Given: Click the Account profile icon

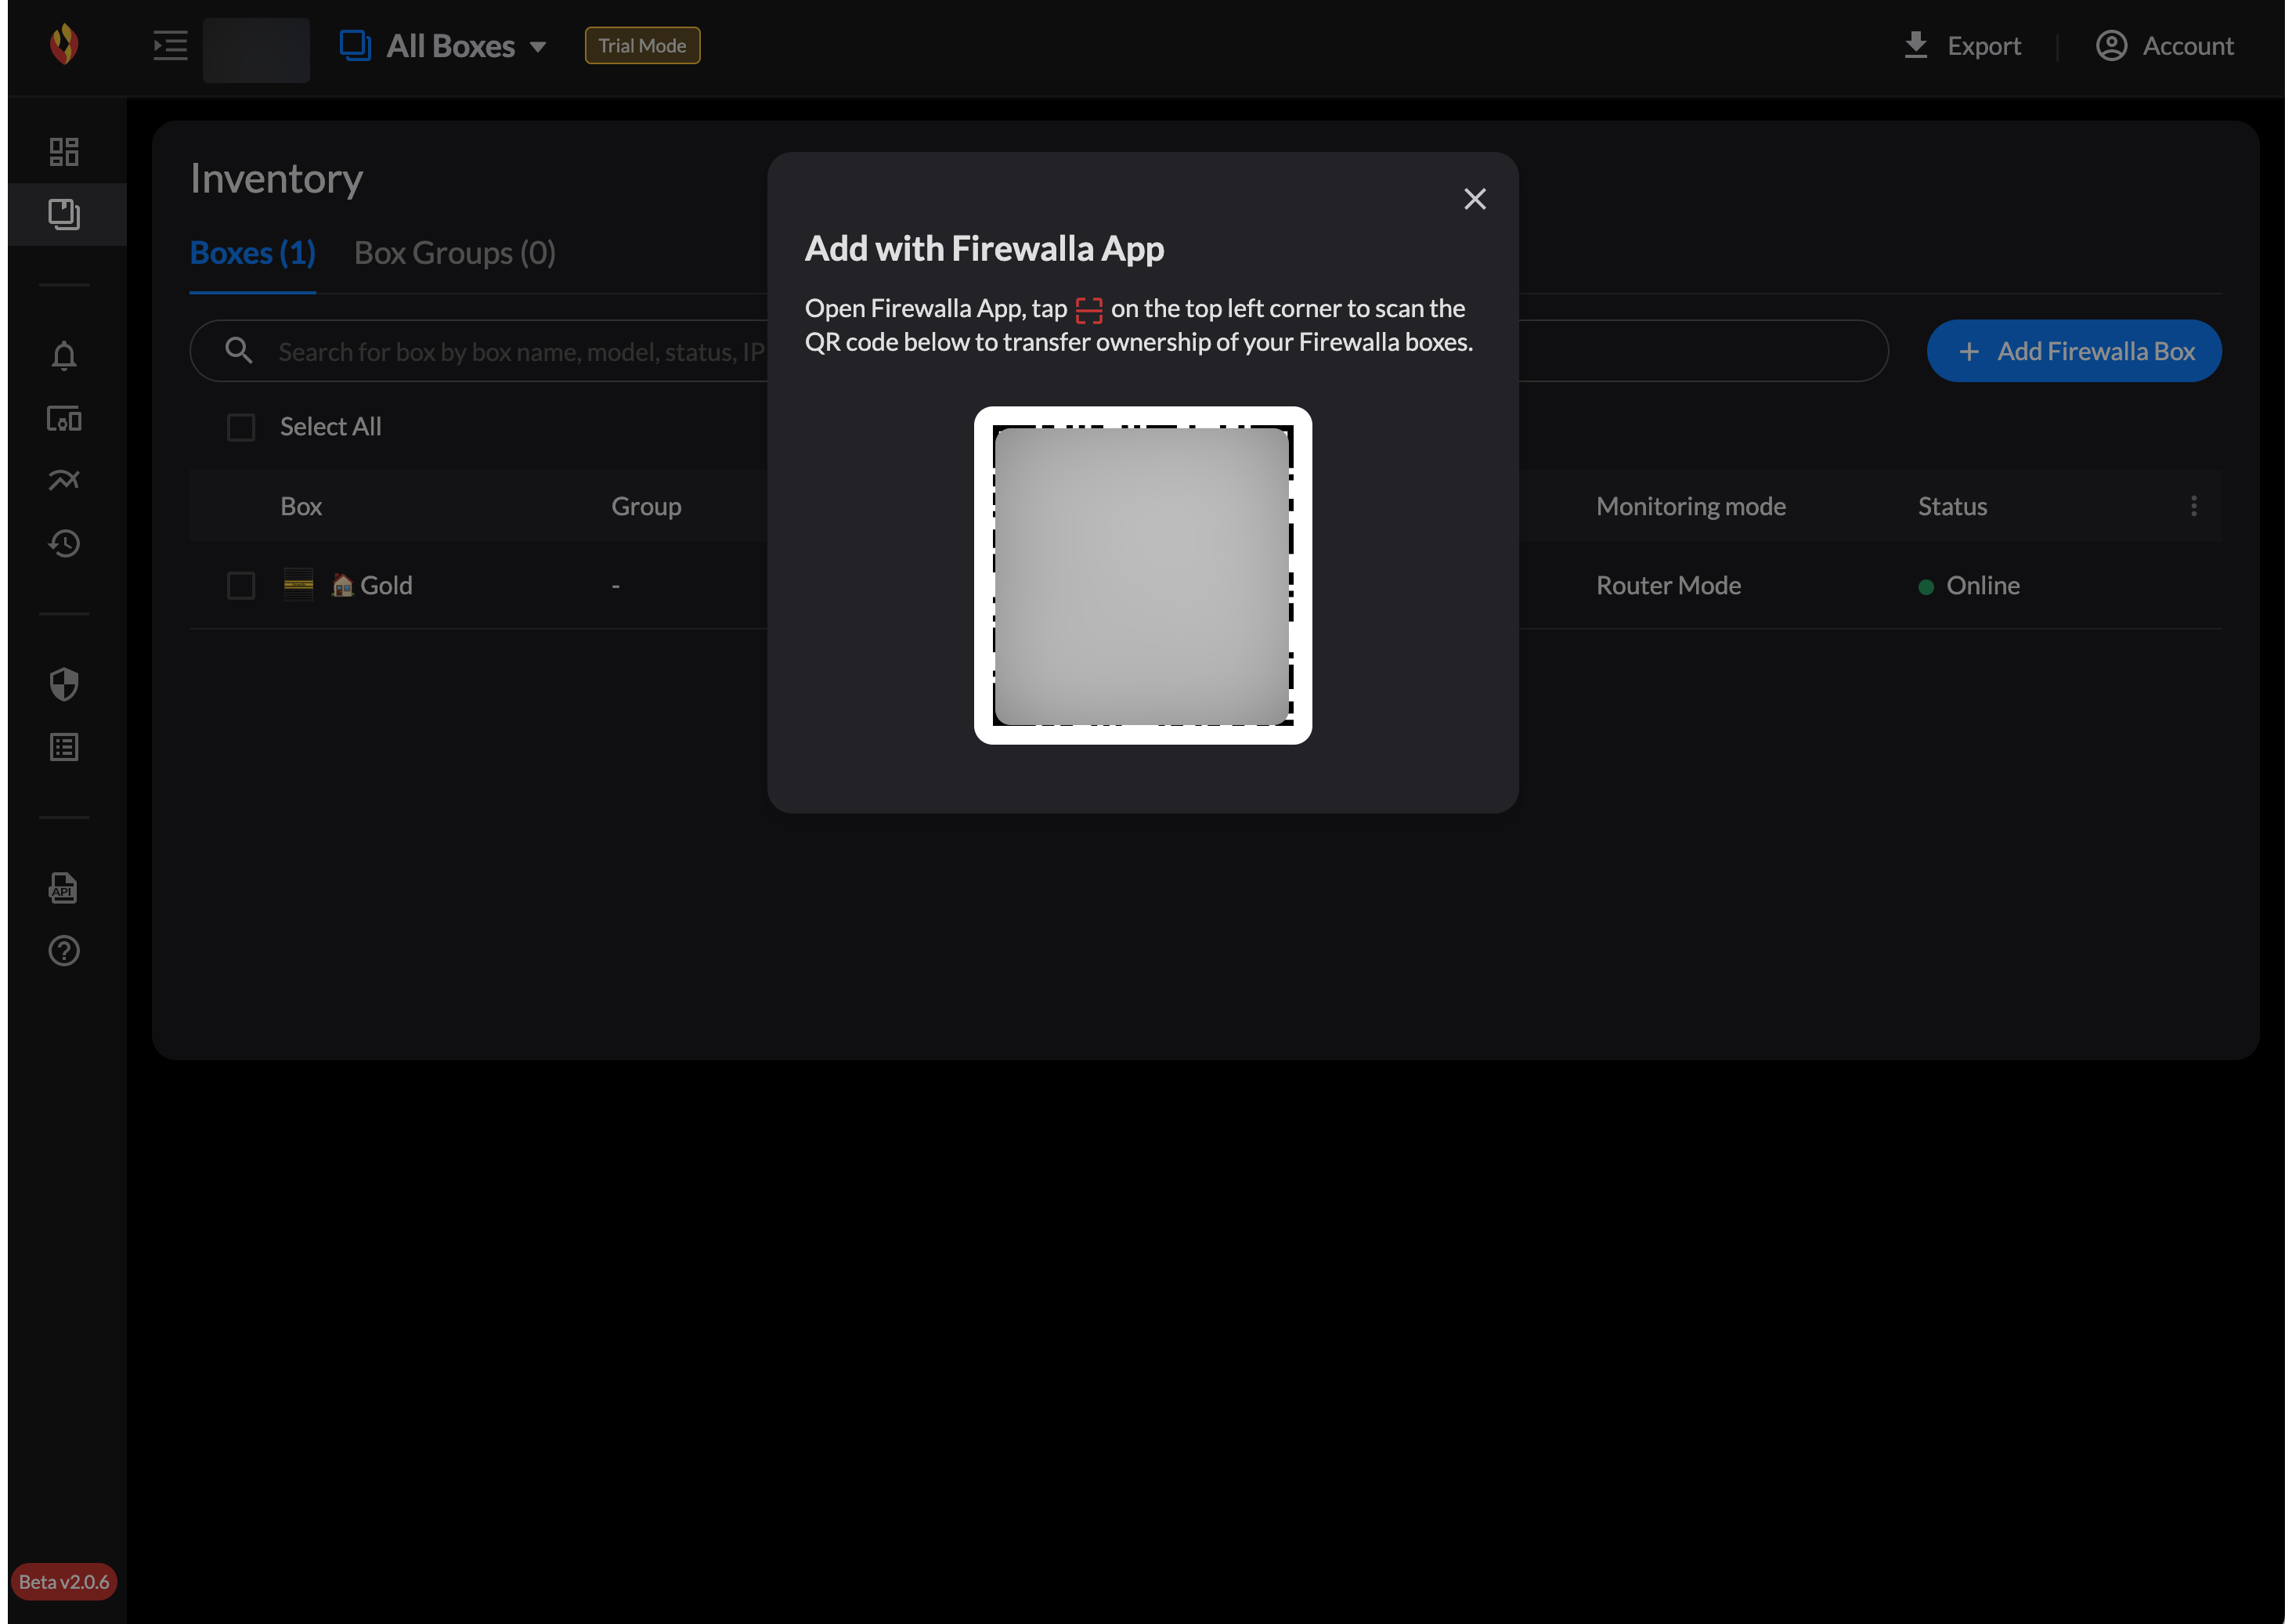Looking at the screenshot, I should click(x=2111, y=45).
